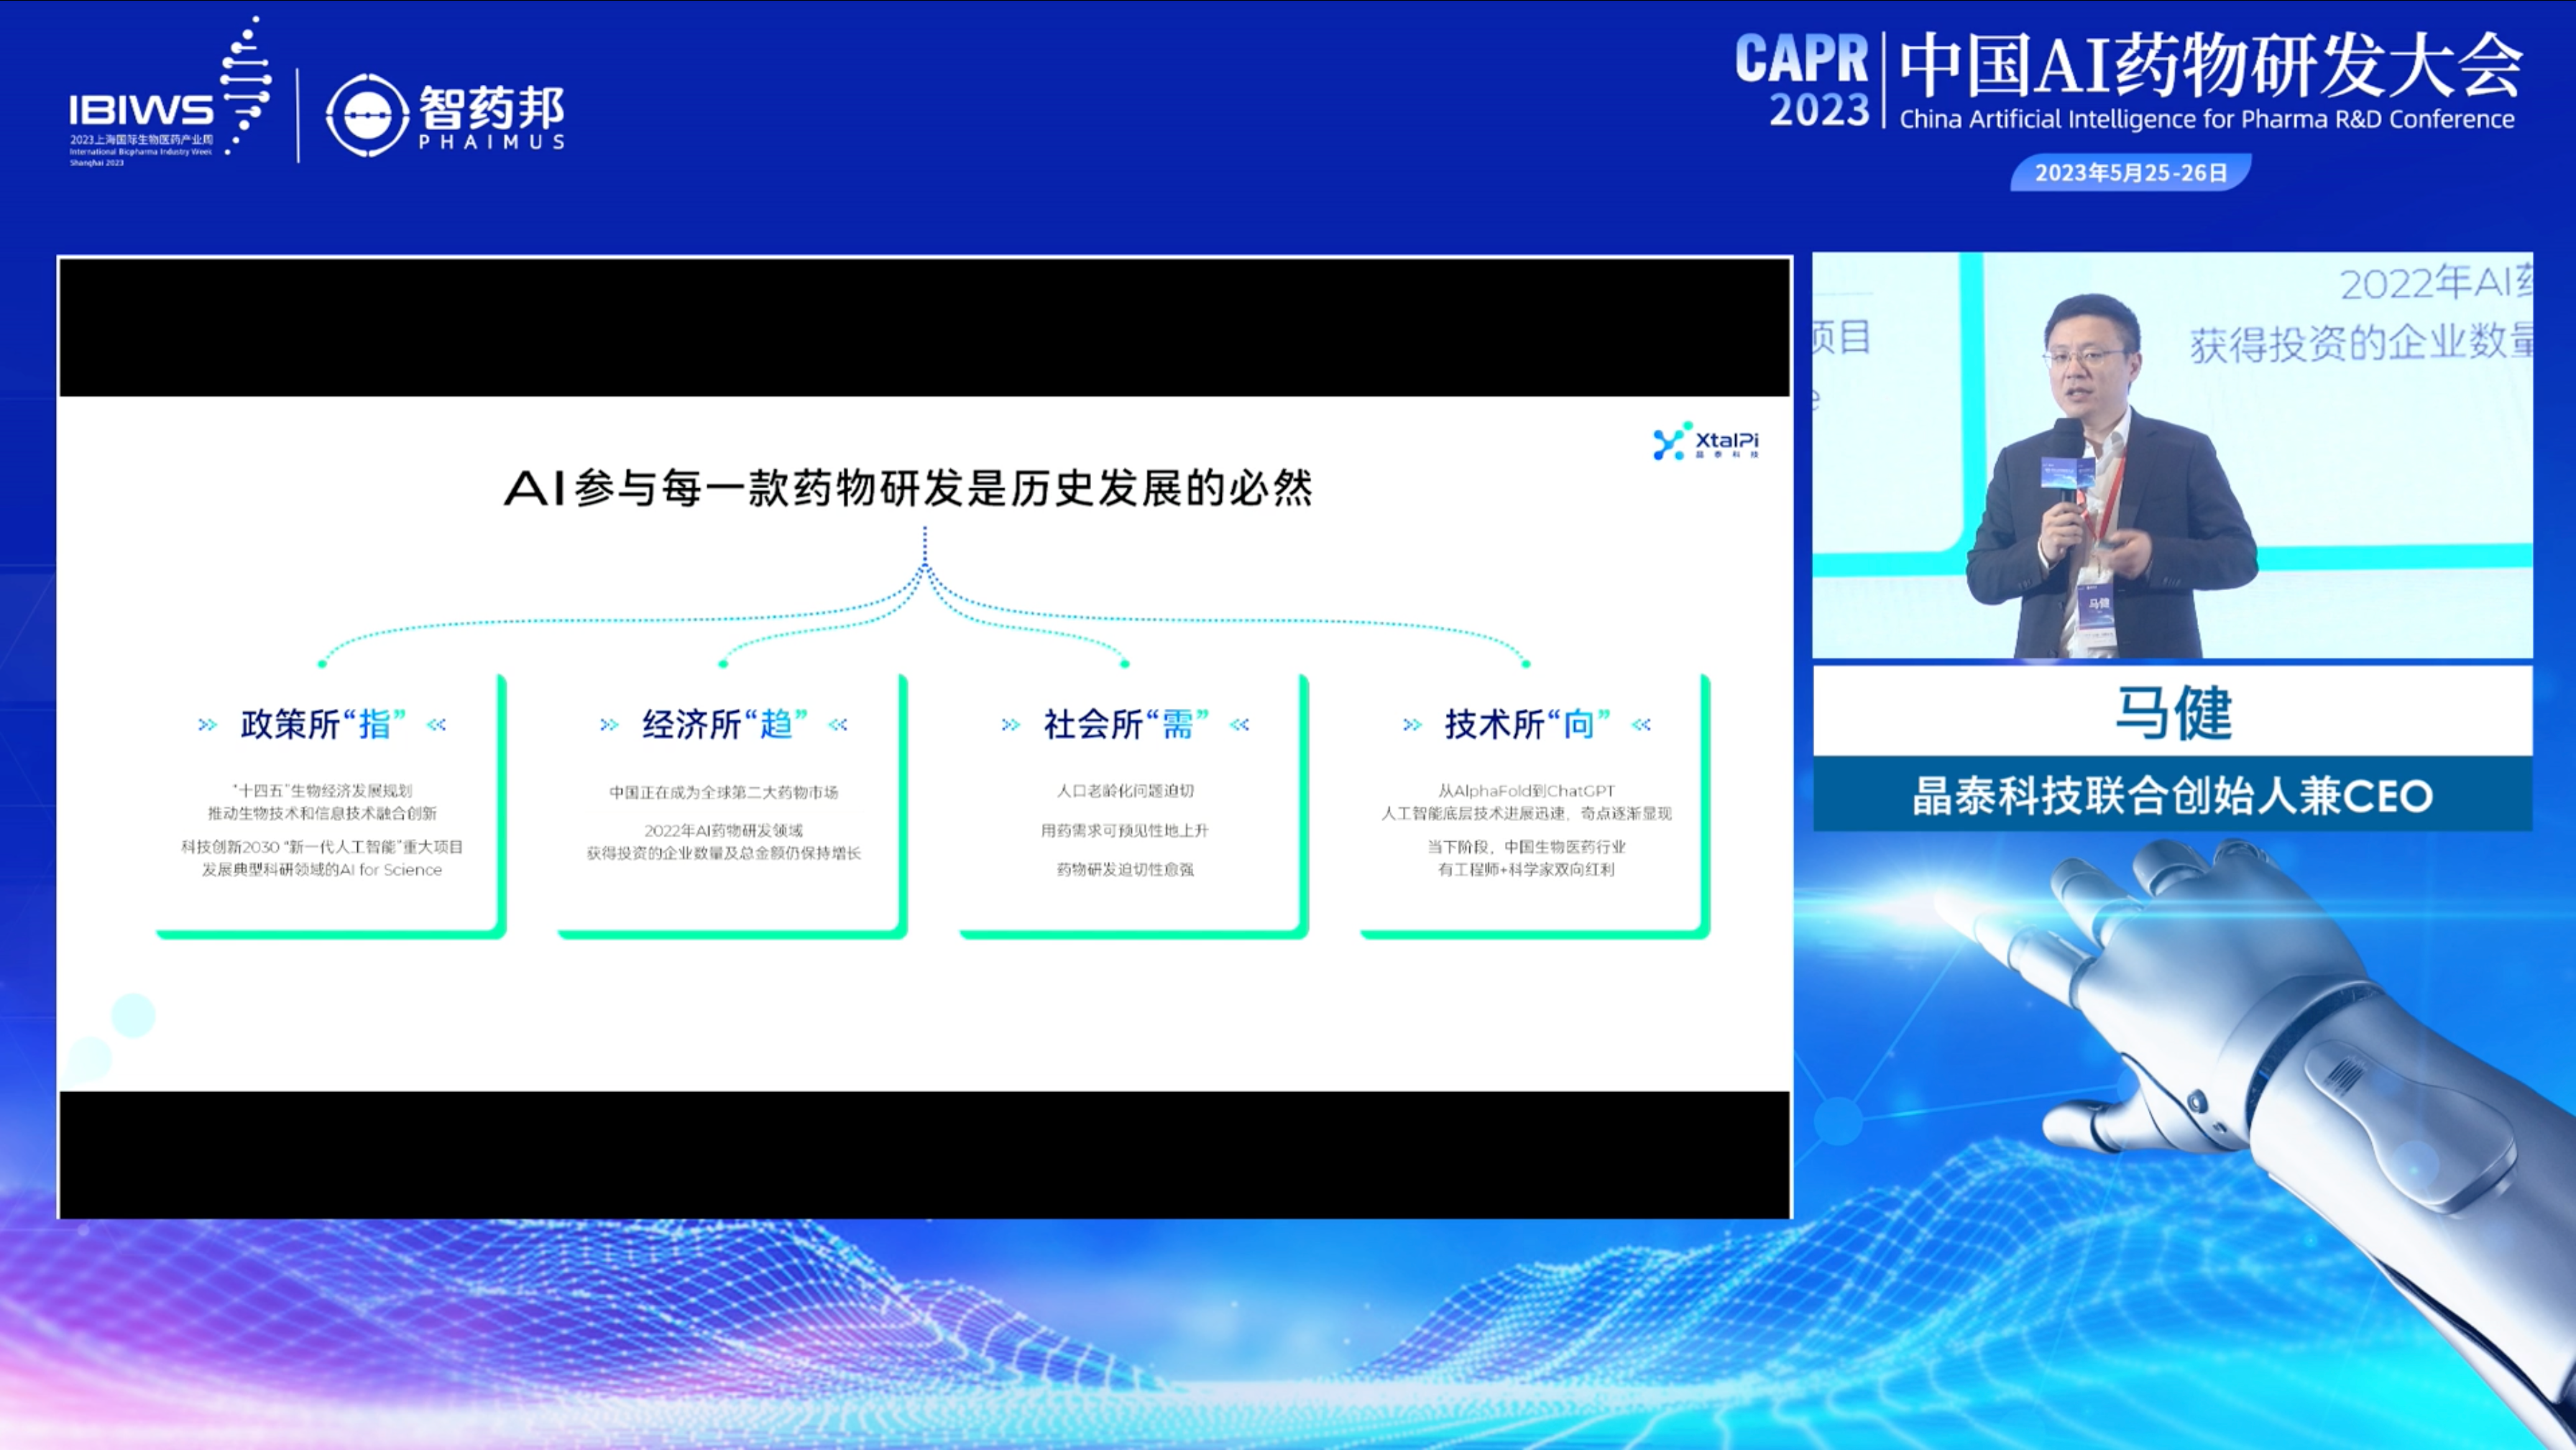Click the line 从AlphaFold到ChatGPT
This screenshot has width=2576, height=1450.
point(1527,790)
